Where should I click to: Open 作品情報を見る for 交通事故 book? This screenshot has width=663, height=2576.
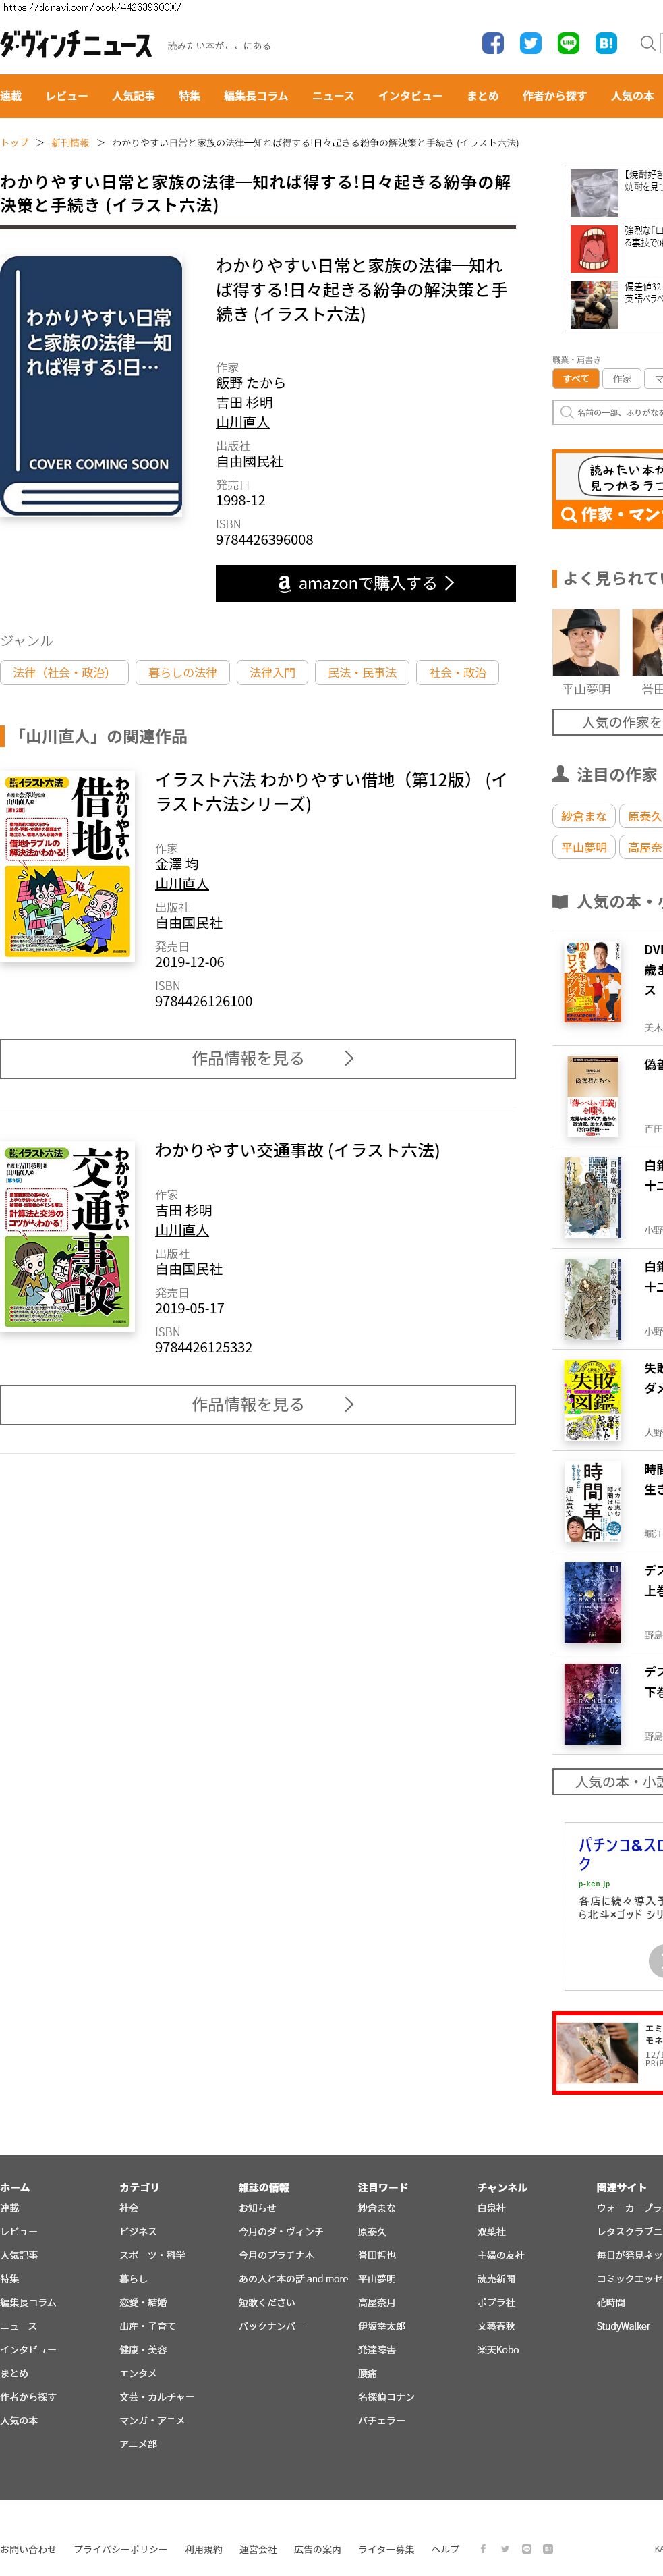[258, 1405]
